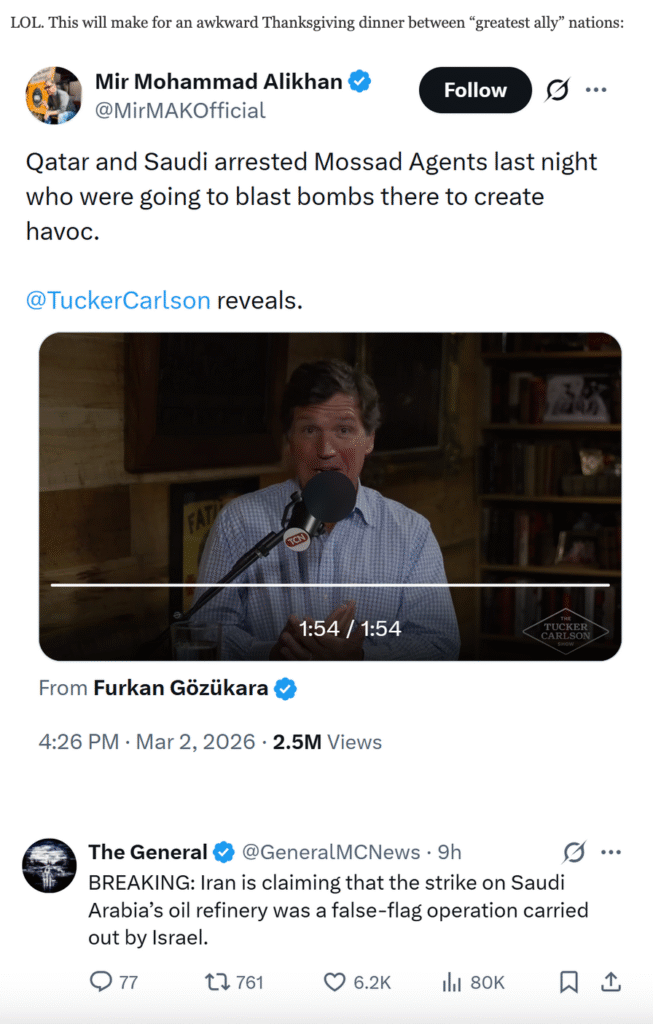Screen dimensions: 653x1024
Task: Open The General's display name link
Action: [x=148, y=852]
